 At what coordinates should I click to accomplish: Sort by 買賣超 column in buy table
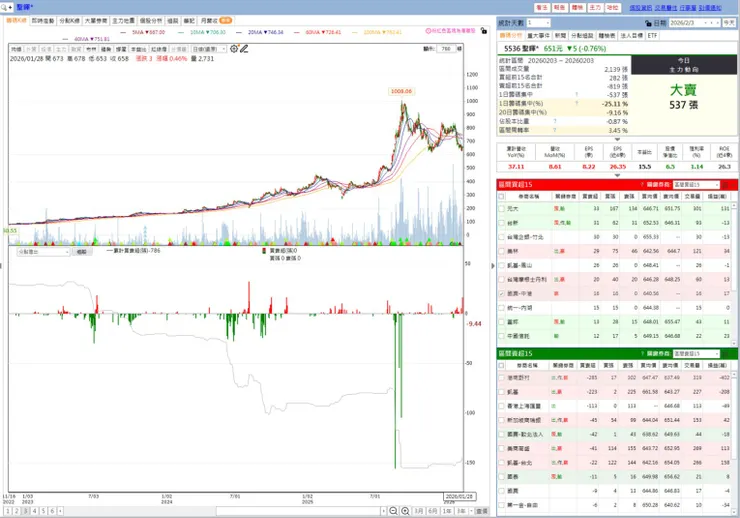click(590, 196)
